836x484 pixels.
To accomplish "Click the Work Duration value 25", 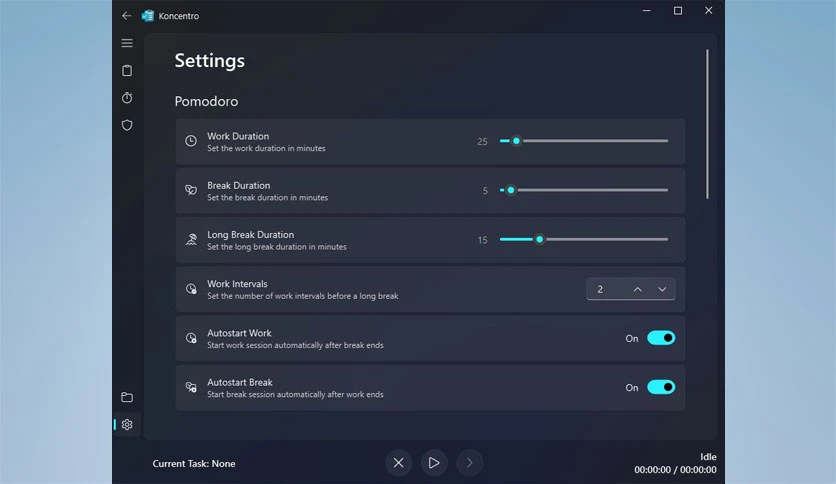I will tap(482, 141).
